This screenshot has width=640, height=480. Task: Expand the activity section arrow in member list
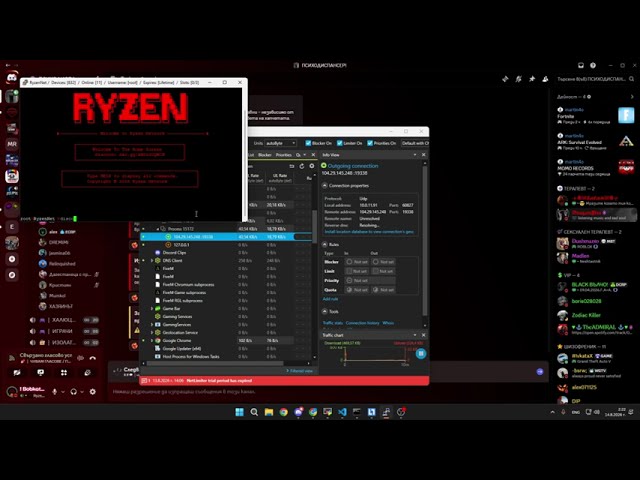tap(632, 97)
